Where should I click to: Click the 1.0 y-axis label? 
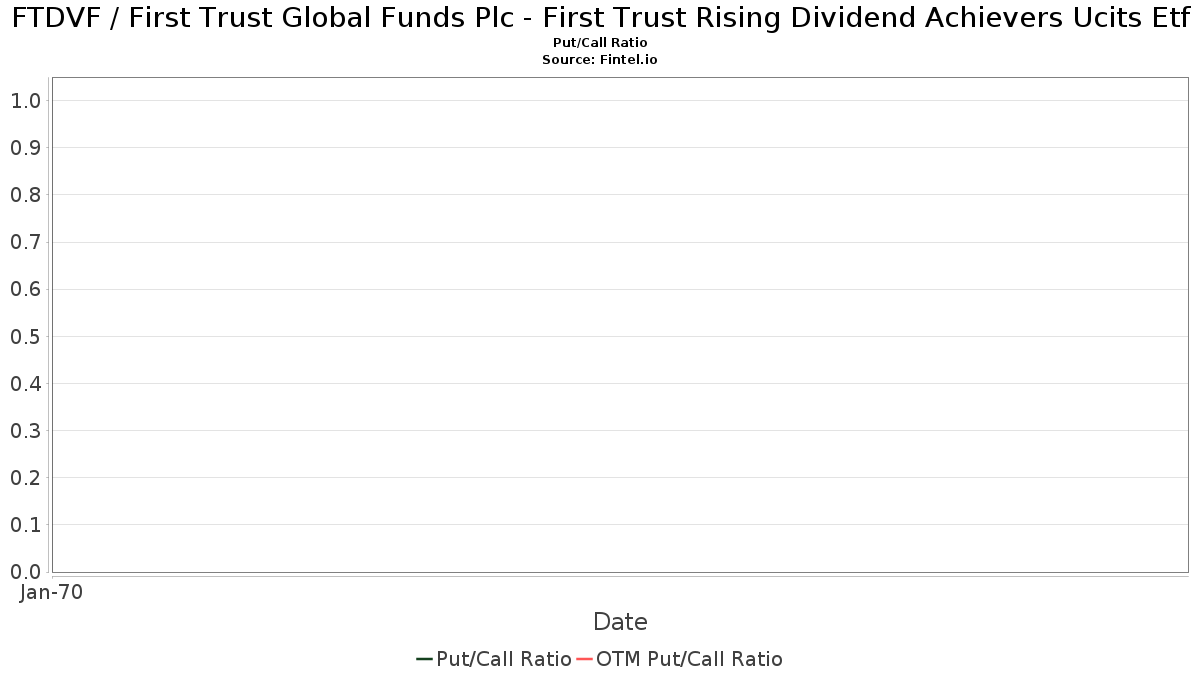click(x=25, y=101)
